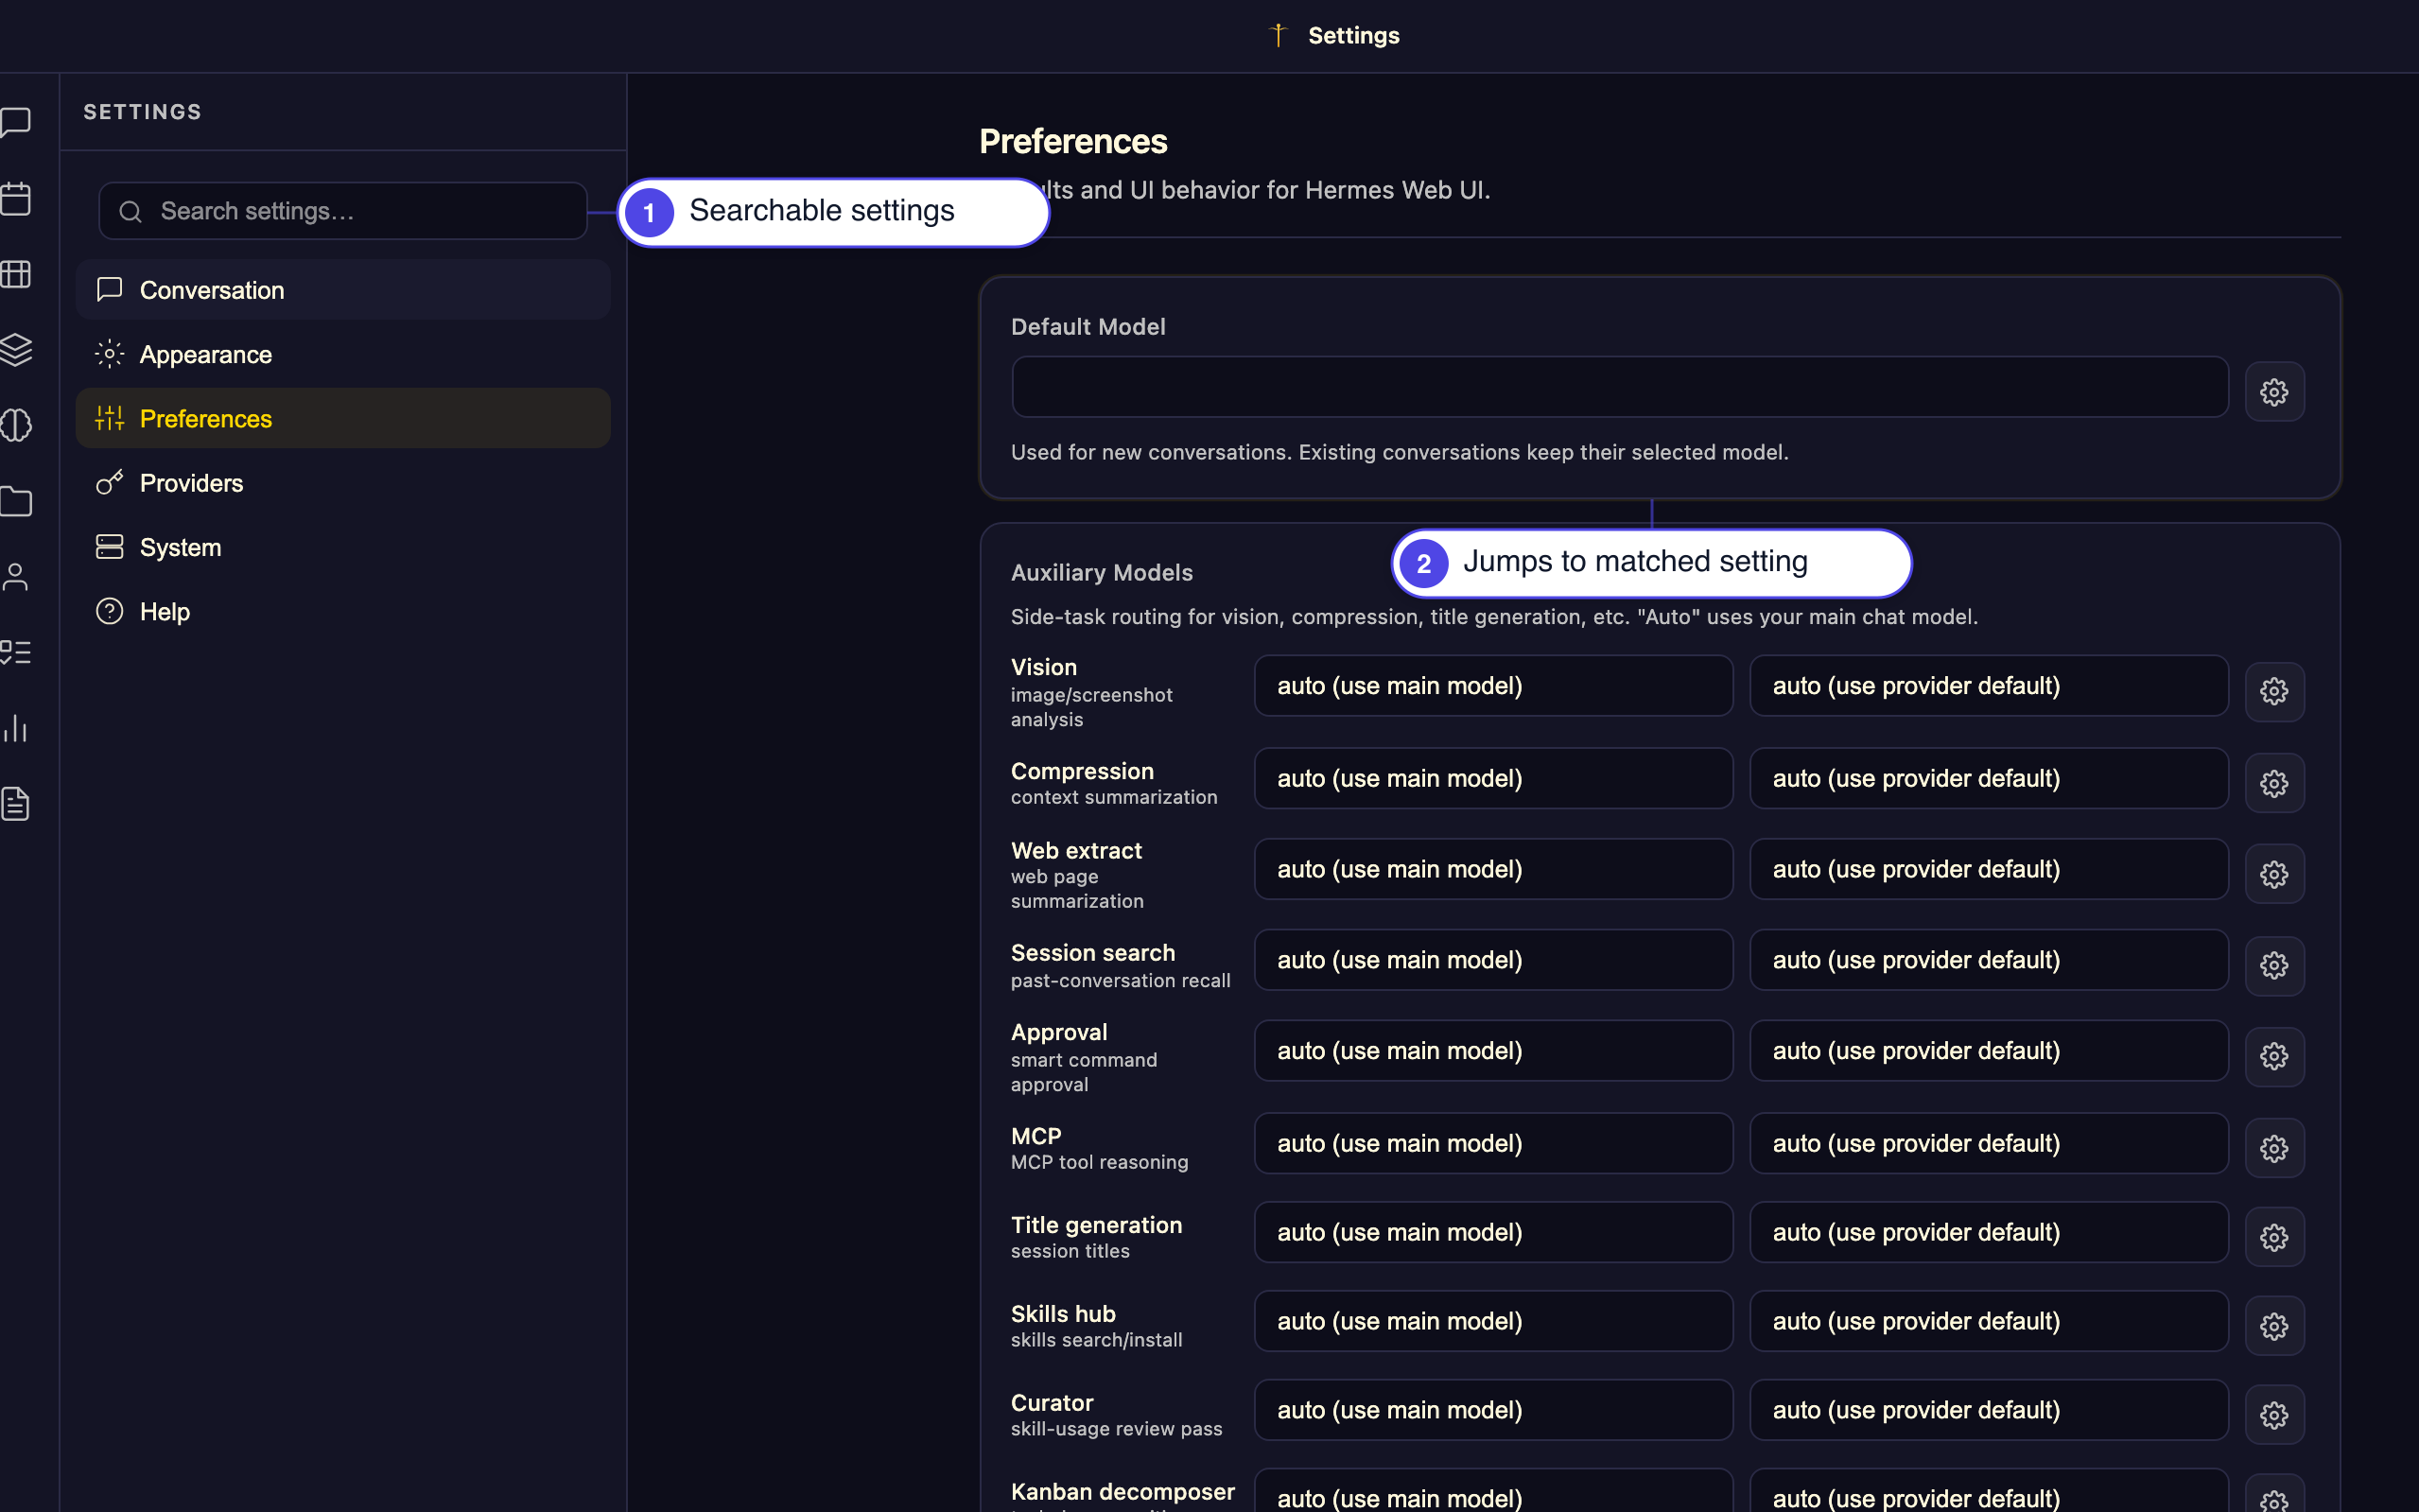Open the MCP provider default dropdown
2419x1512 pixels.
[x=1988, y=1143]
